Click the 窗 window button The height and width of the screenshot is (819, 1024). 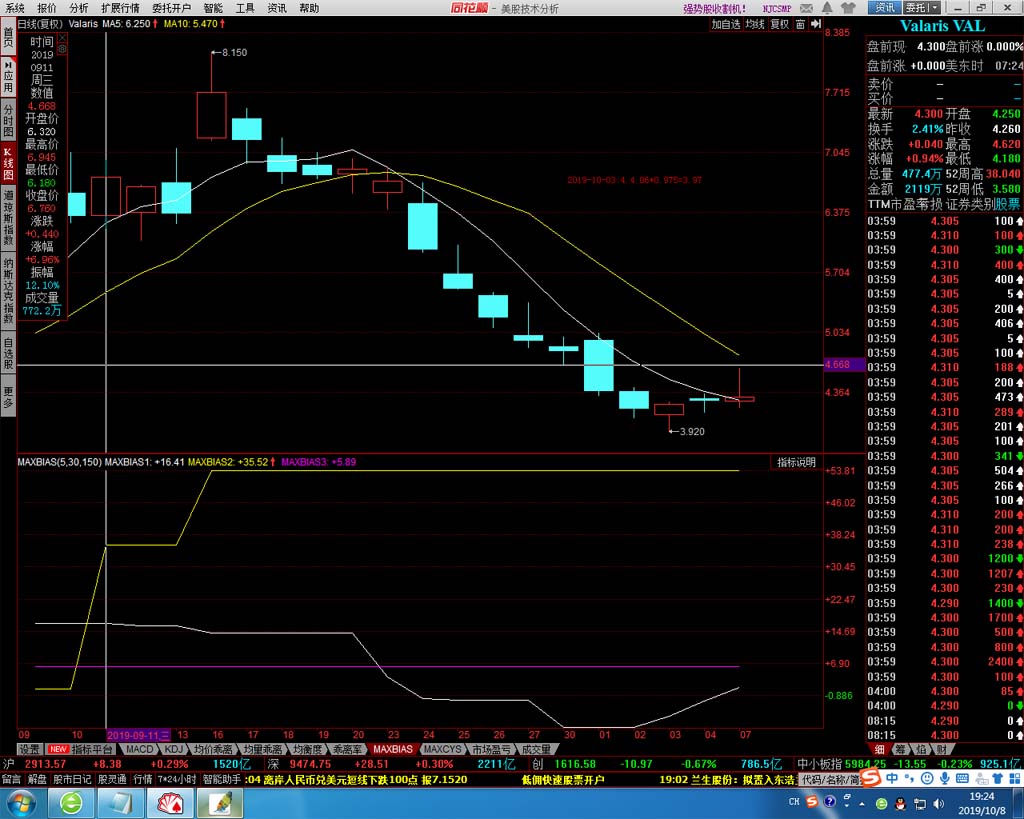coord(801,24)
